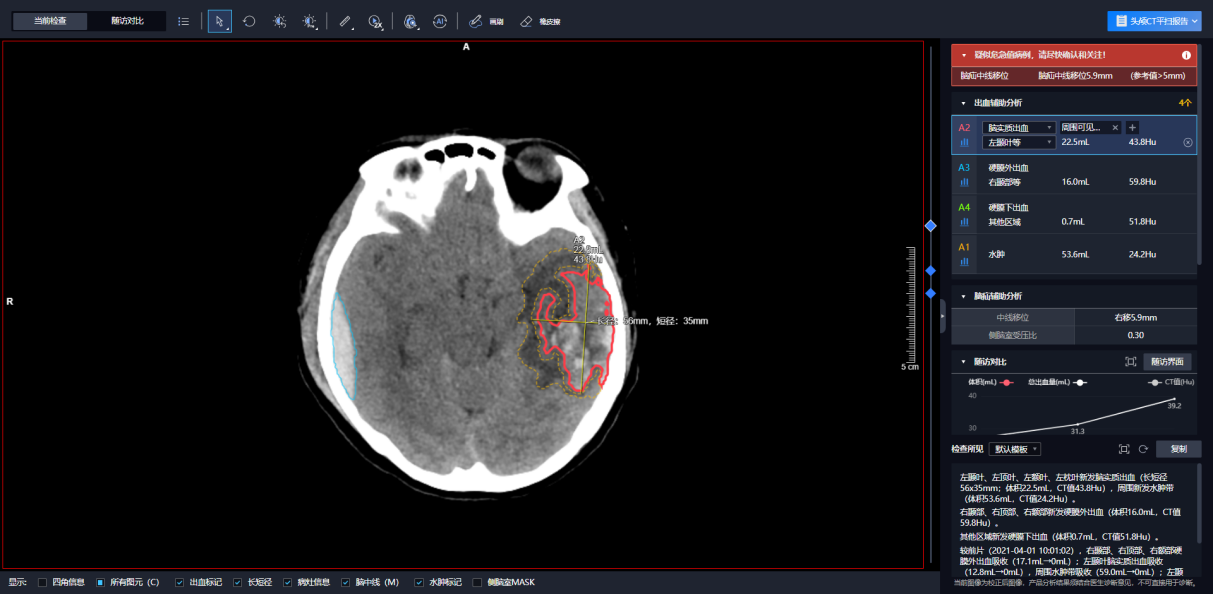Expand the 检查所见 findings to fullscreen
Image resolution: width=1213 pixels, height=594 pixels.
pyautogui.click(x=1124, y=449)
